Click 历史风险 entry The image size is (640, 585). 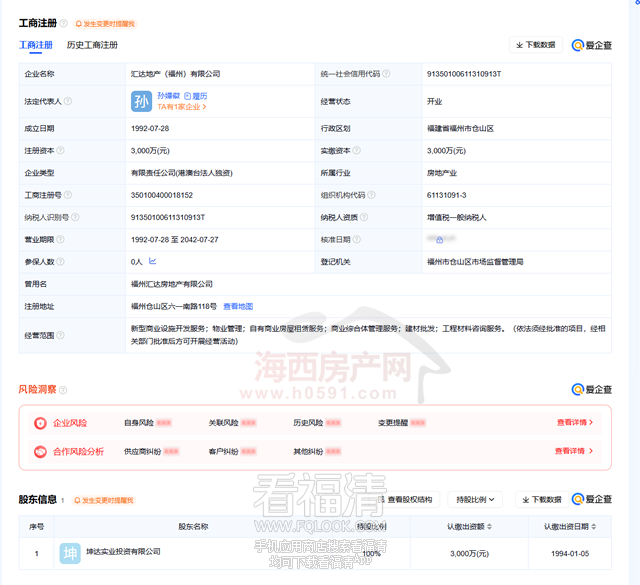pos(317,423)
